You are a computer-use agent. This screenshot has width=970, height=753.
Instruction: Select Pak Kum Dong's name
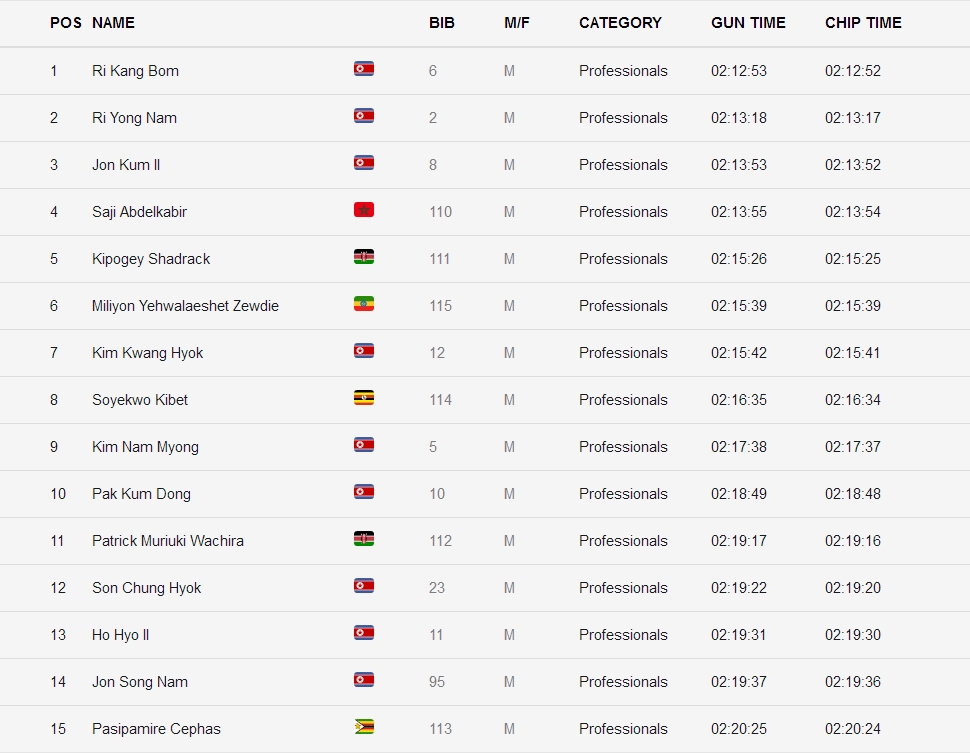(141, 494)
